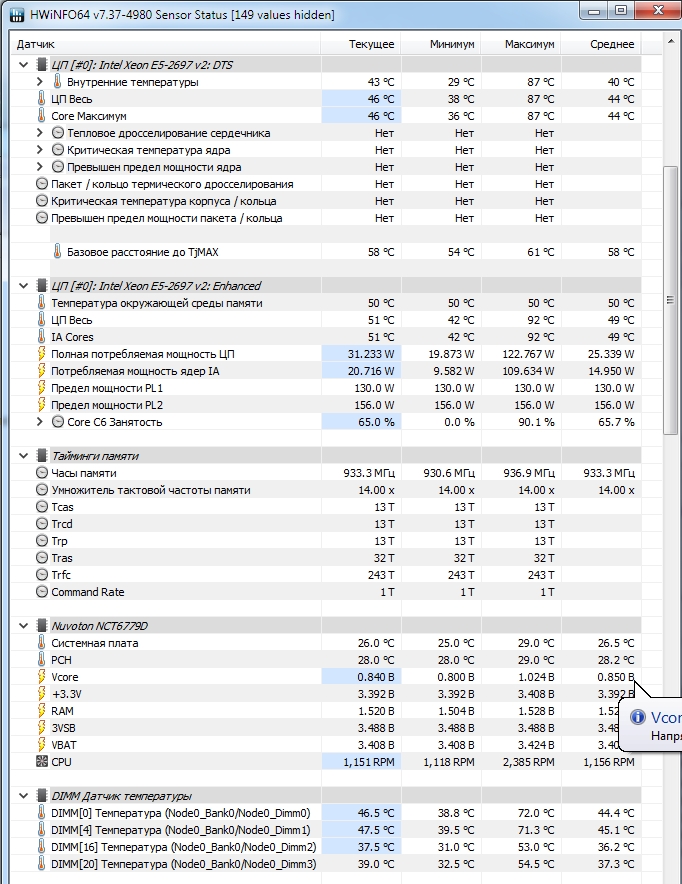
Task: Click the vertical scrollbar thumb
Action: tap(671, 300)
